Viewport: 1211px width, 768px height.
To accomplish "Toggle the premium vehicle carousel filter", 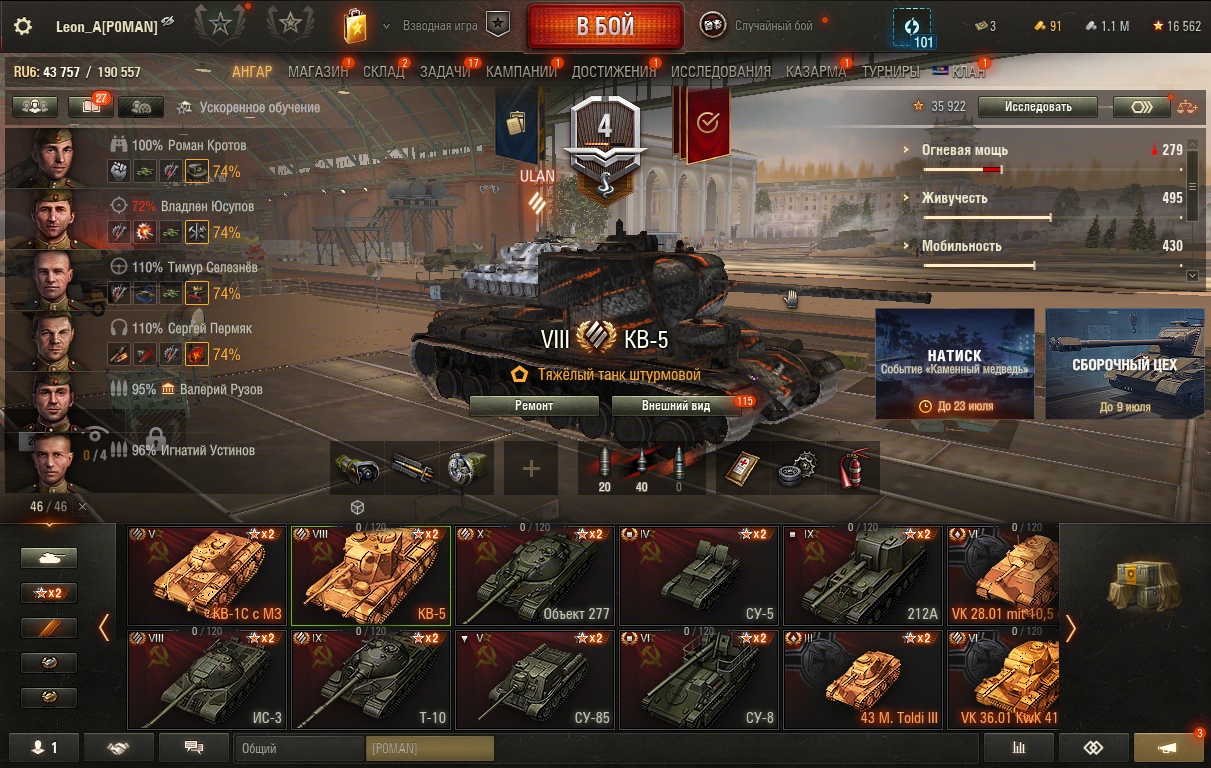I will (49, 628).
